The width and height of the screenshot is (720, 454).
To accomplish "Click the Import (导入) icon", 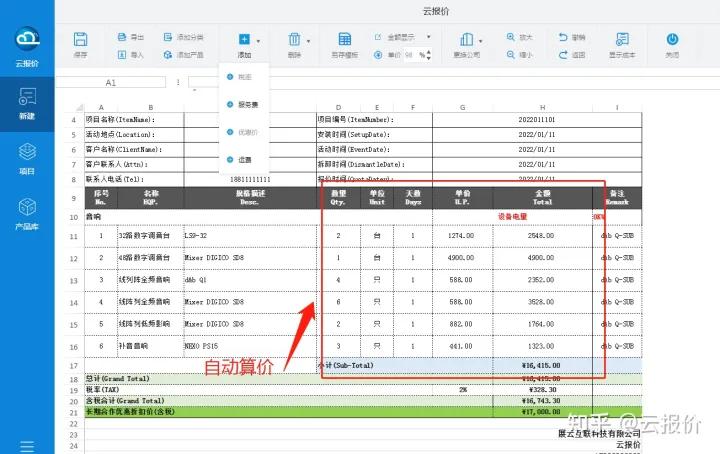I will click(x=122, y=55).
